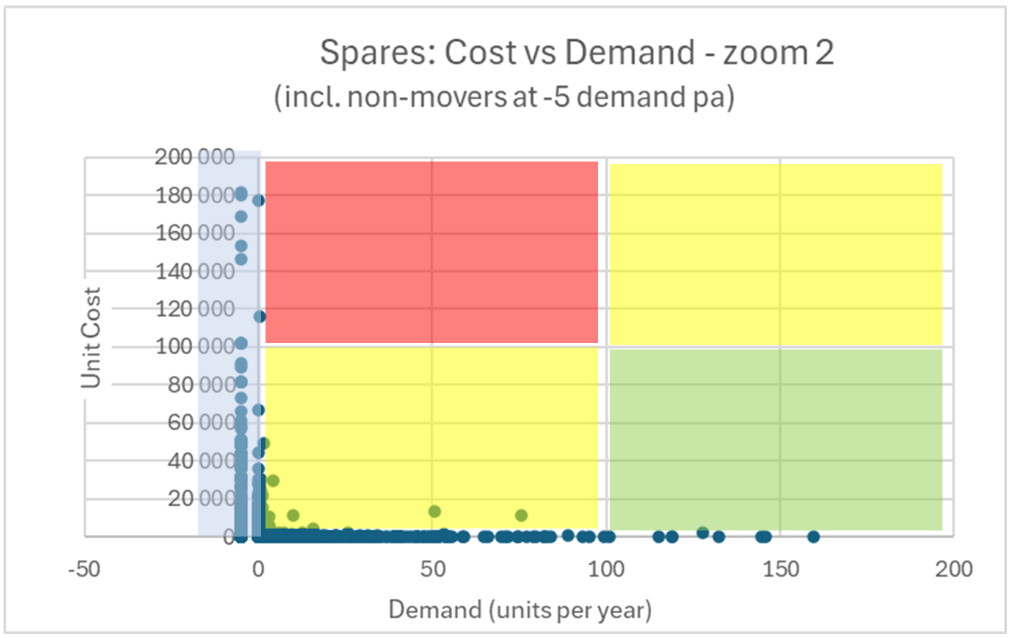The width and height of the screenshot is (1011, 638).
Task: Select the -50 tick label on horizontal axis
Action: click(84, 568)
